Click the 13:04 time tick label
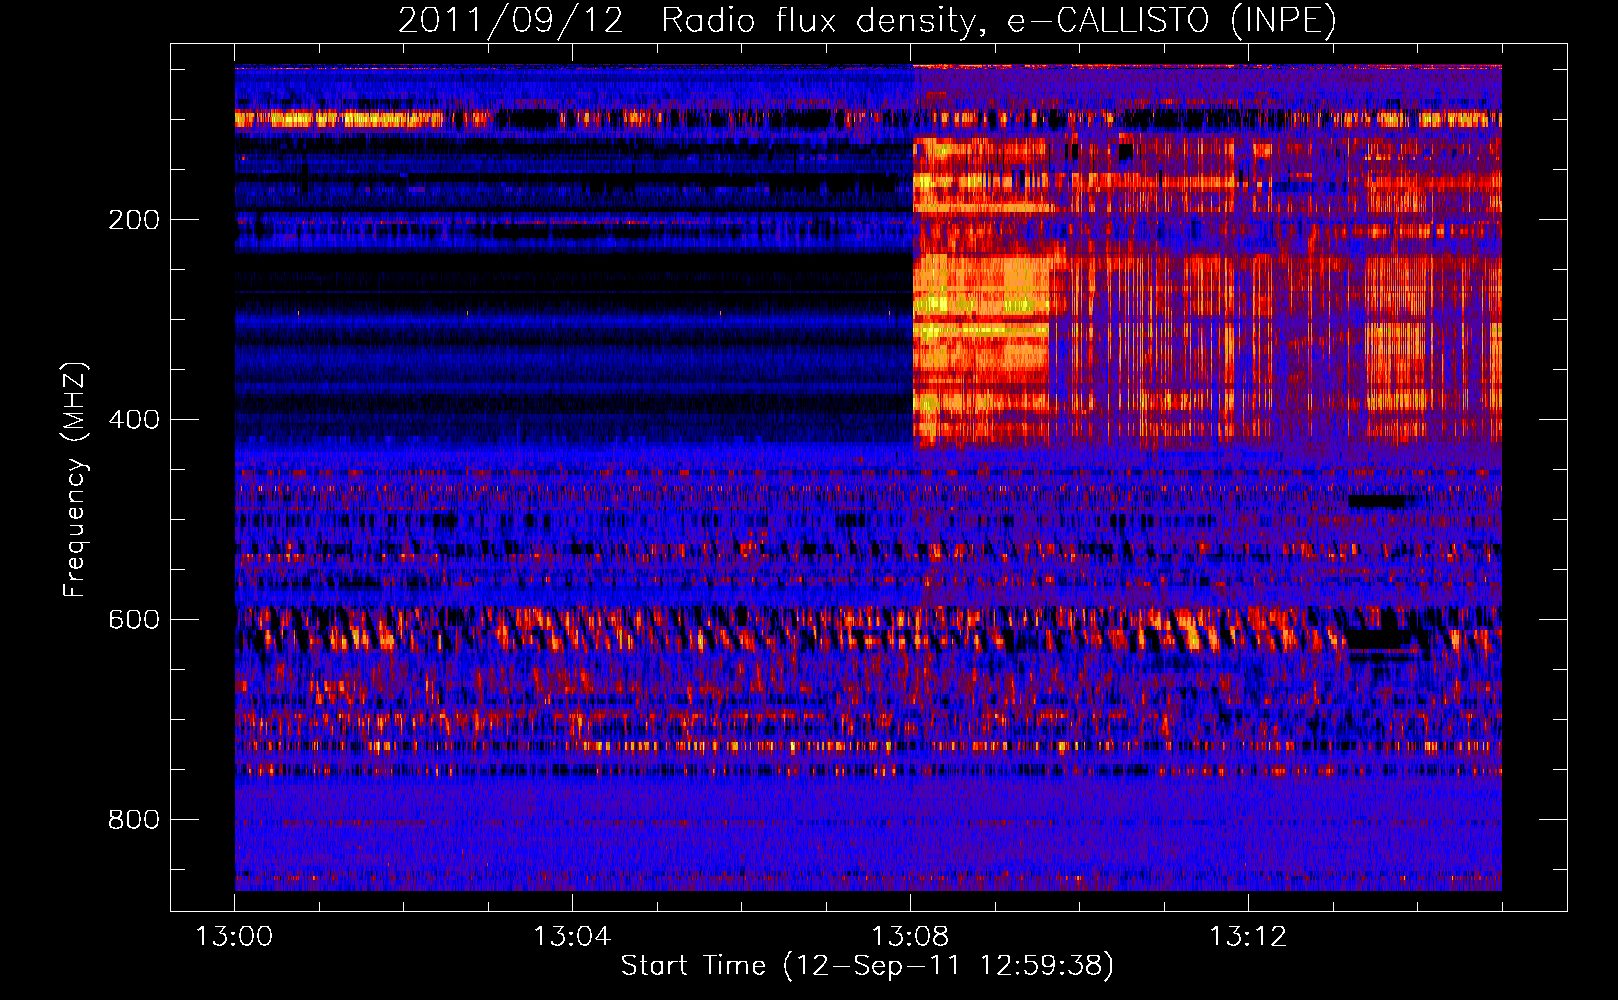 tap(572, 937)
